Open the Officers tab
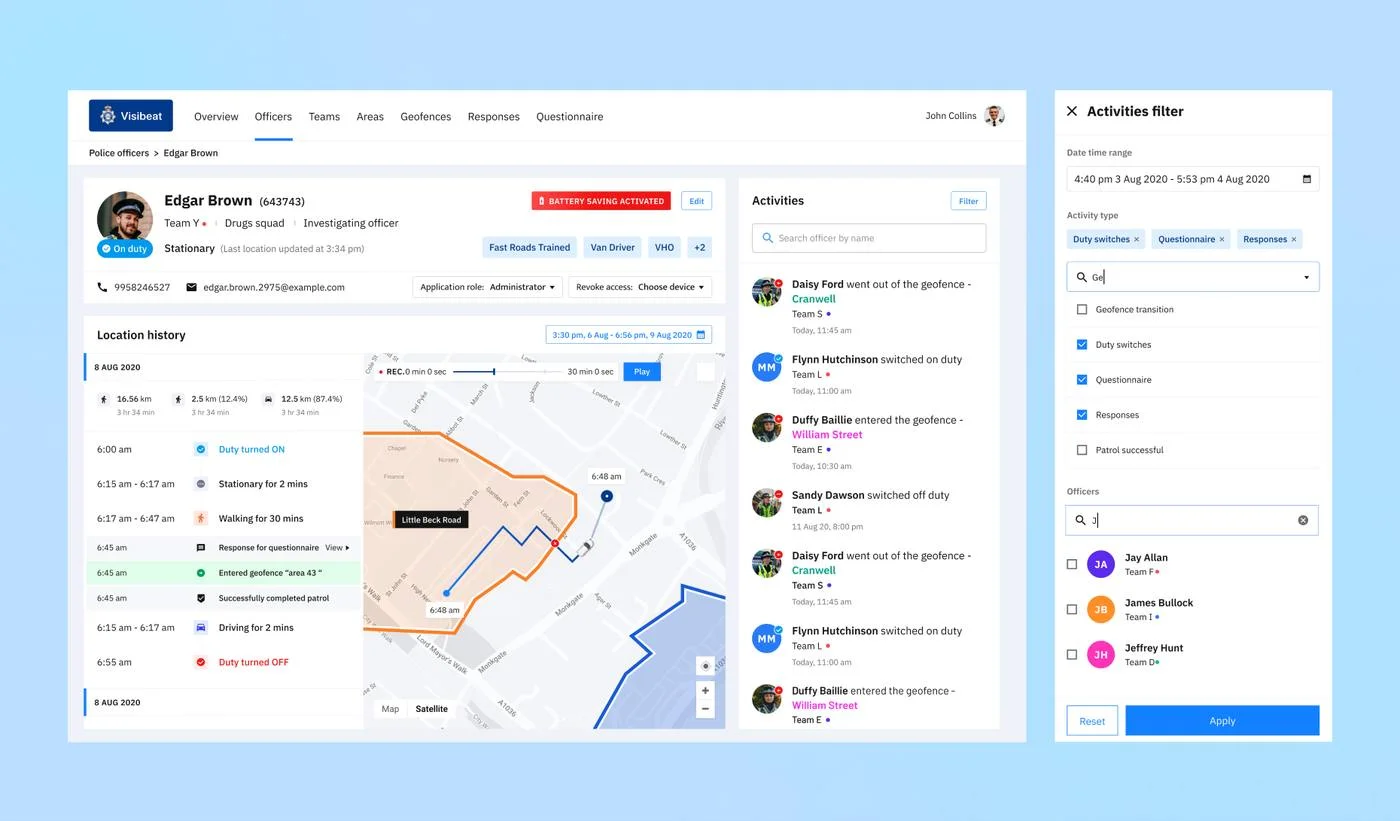Screen dimensions: 1400x821 [273, 117]
